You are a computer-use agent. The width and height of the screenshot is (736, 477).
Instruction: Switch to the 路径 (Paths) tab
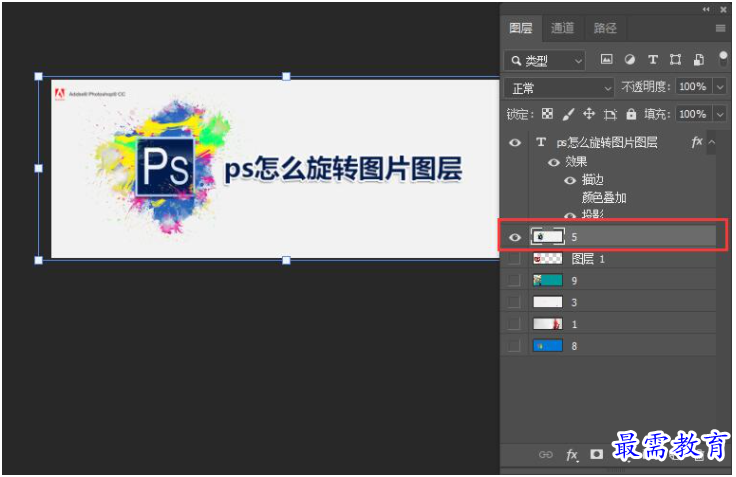click(605, 28)
